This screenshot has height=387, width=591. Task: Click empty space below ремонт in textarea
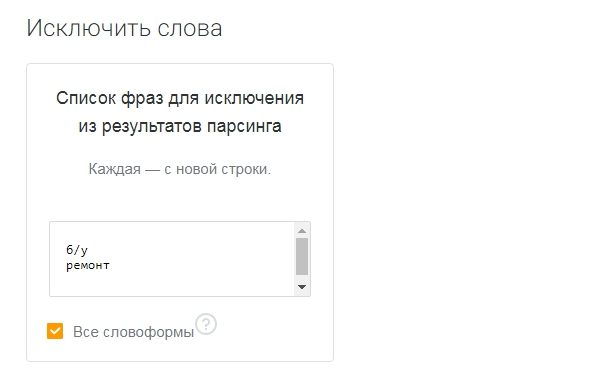tap(170, 283)
